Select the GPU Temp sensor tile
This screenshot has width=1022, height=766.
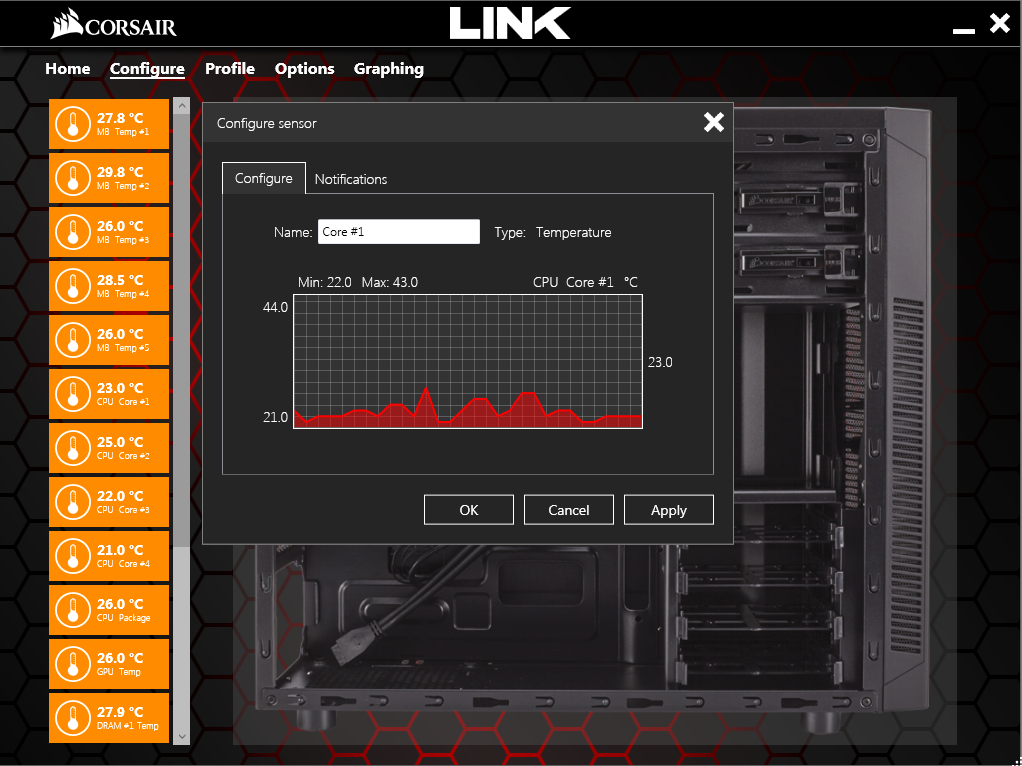click(109, 664)
